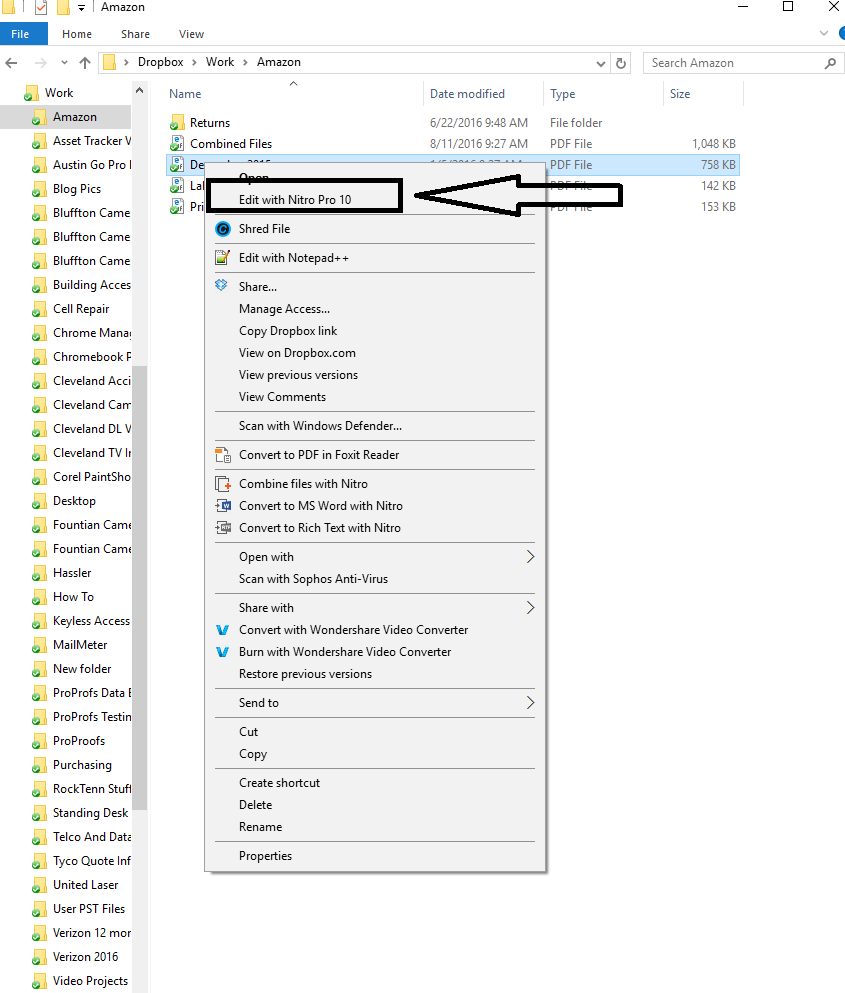Go forward with the Forward arrow
Image resolution: width=845 pixels, height=993 pixels.
[41, 63]
